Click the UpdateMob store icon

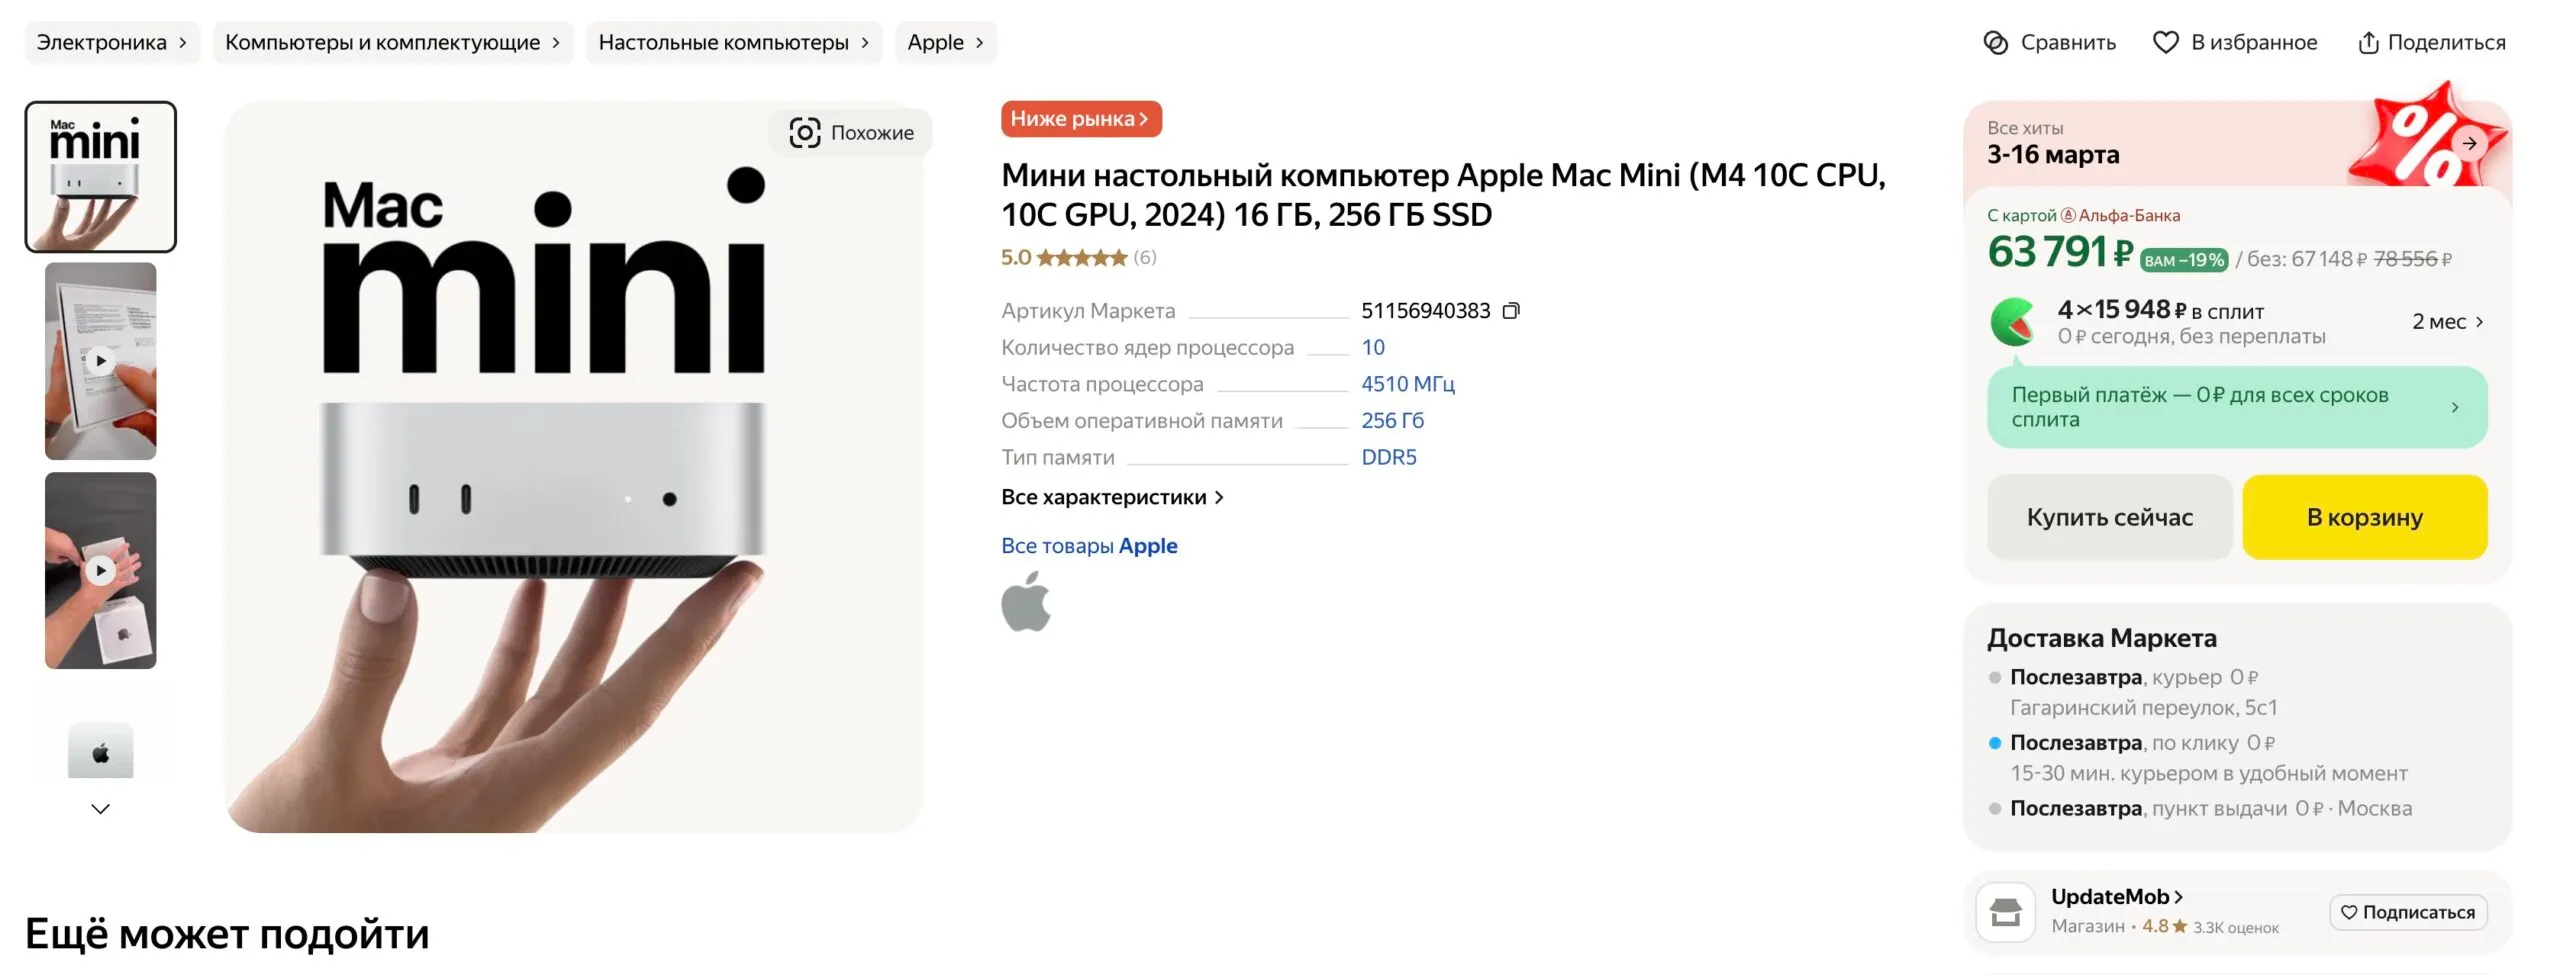click(x=2005, y=912)
